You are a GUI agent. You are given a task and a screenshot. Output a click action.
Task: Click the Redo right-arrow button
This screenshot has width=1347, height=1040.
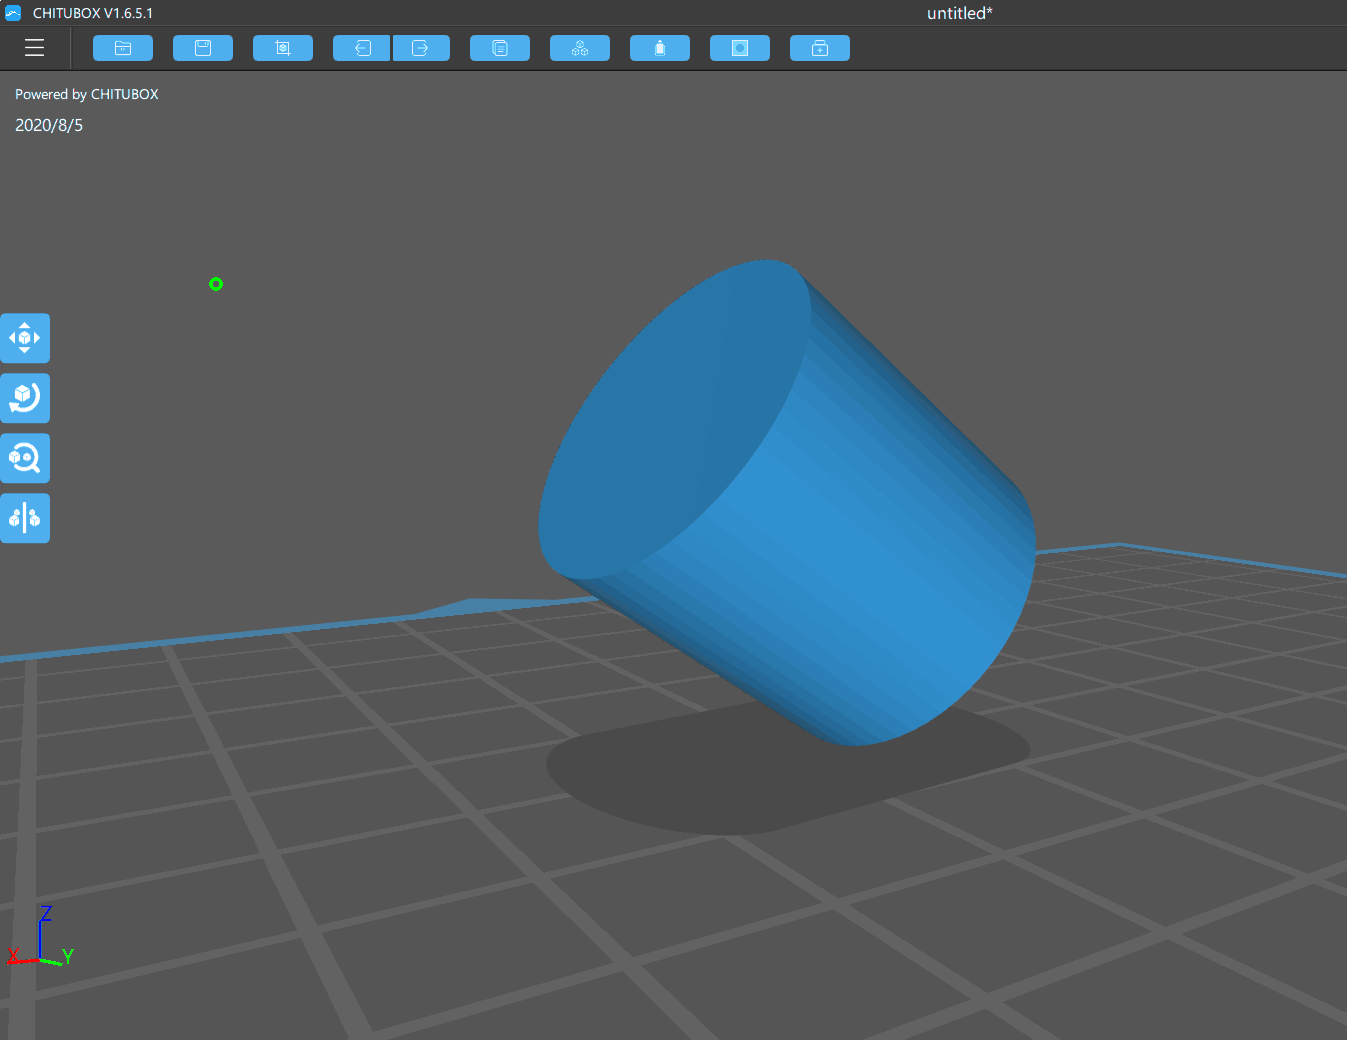pyautogui.click(x=421, y=48)
